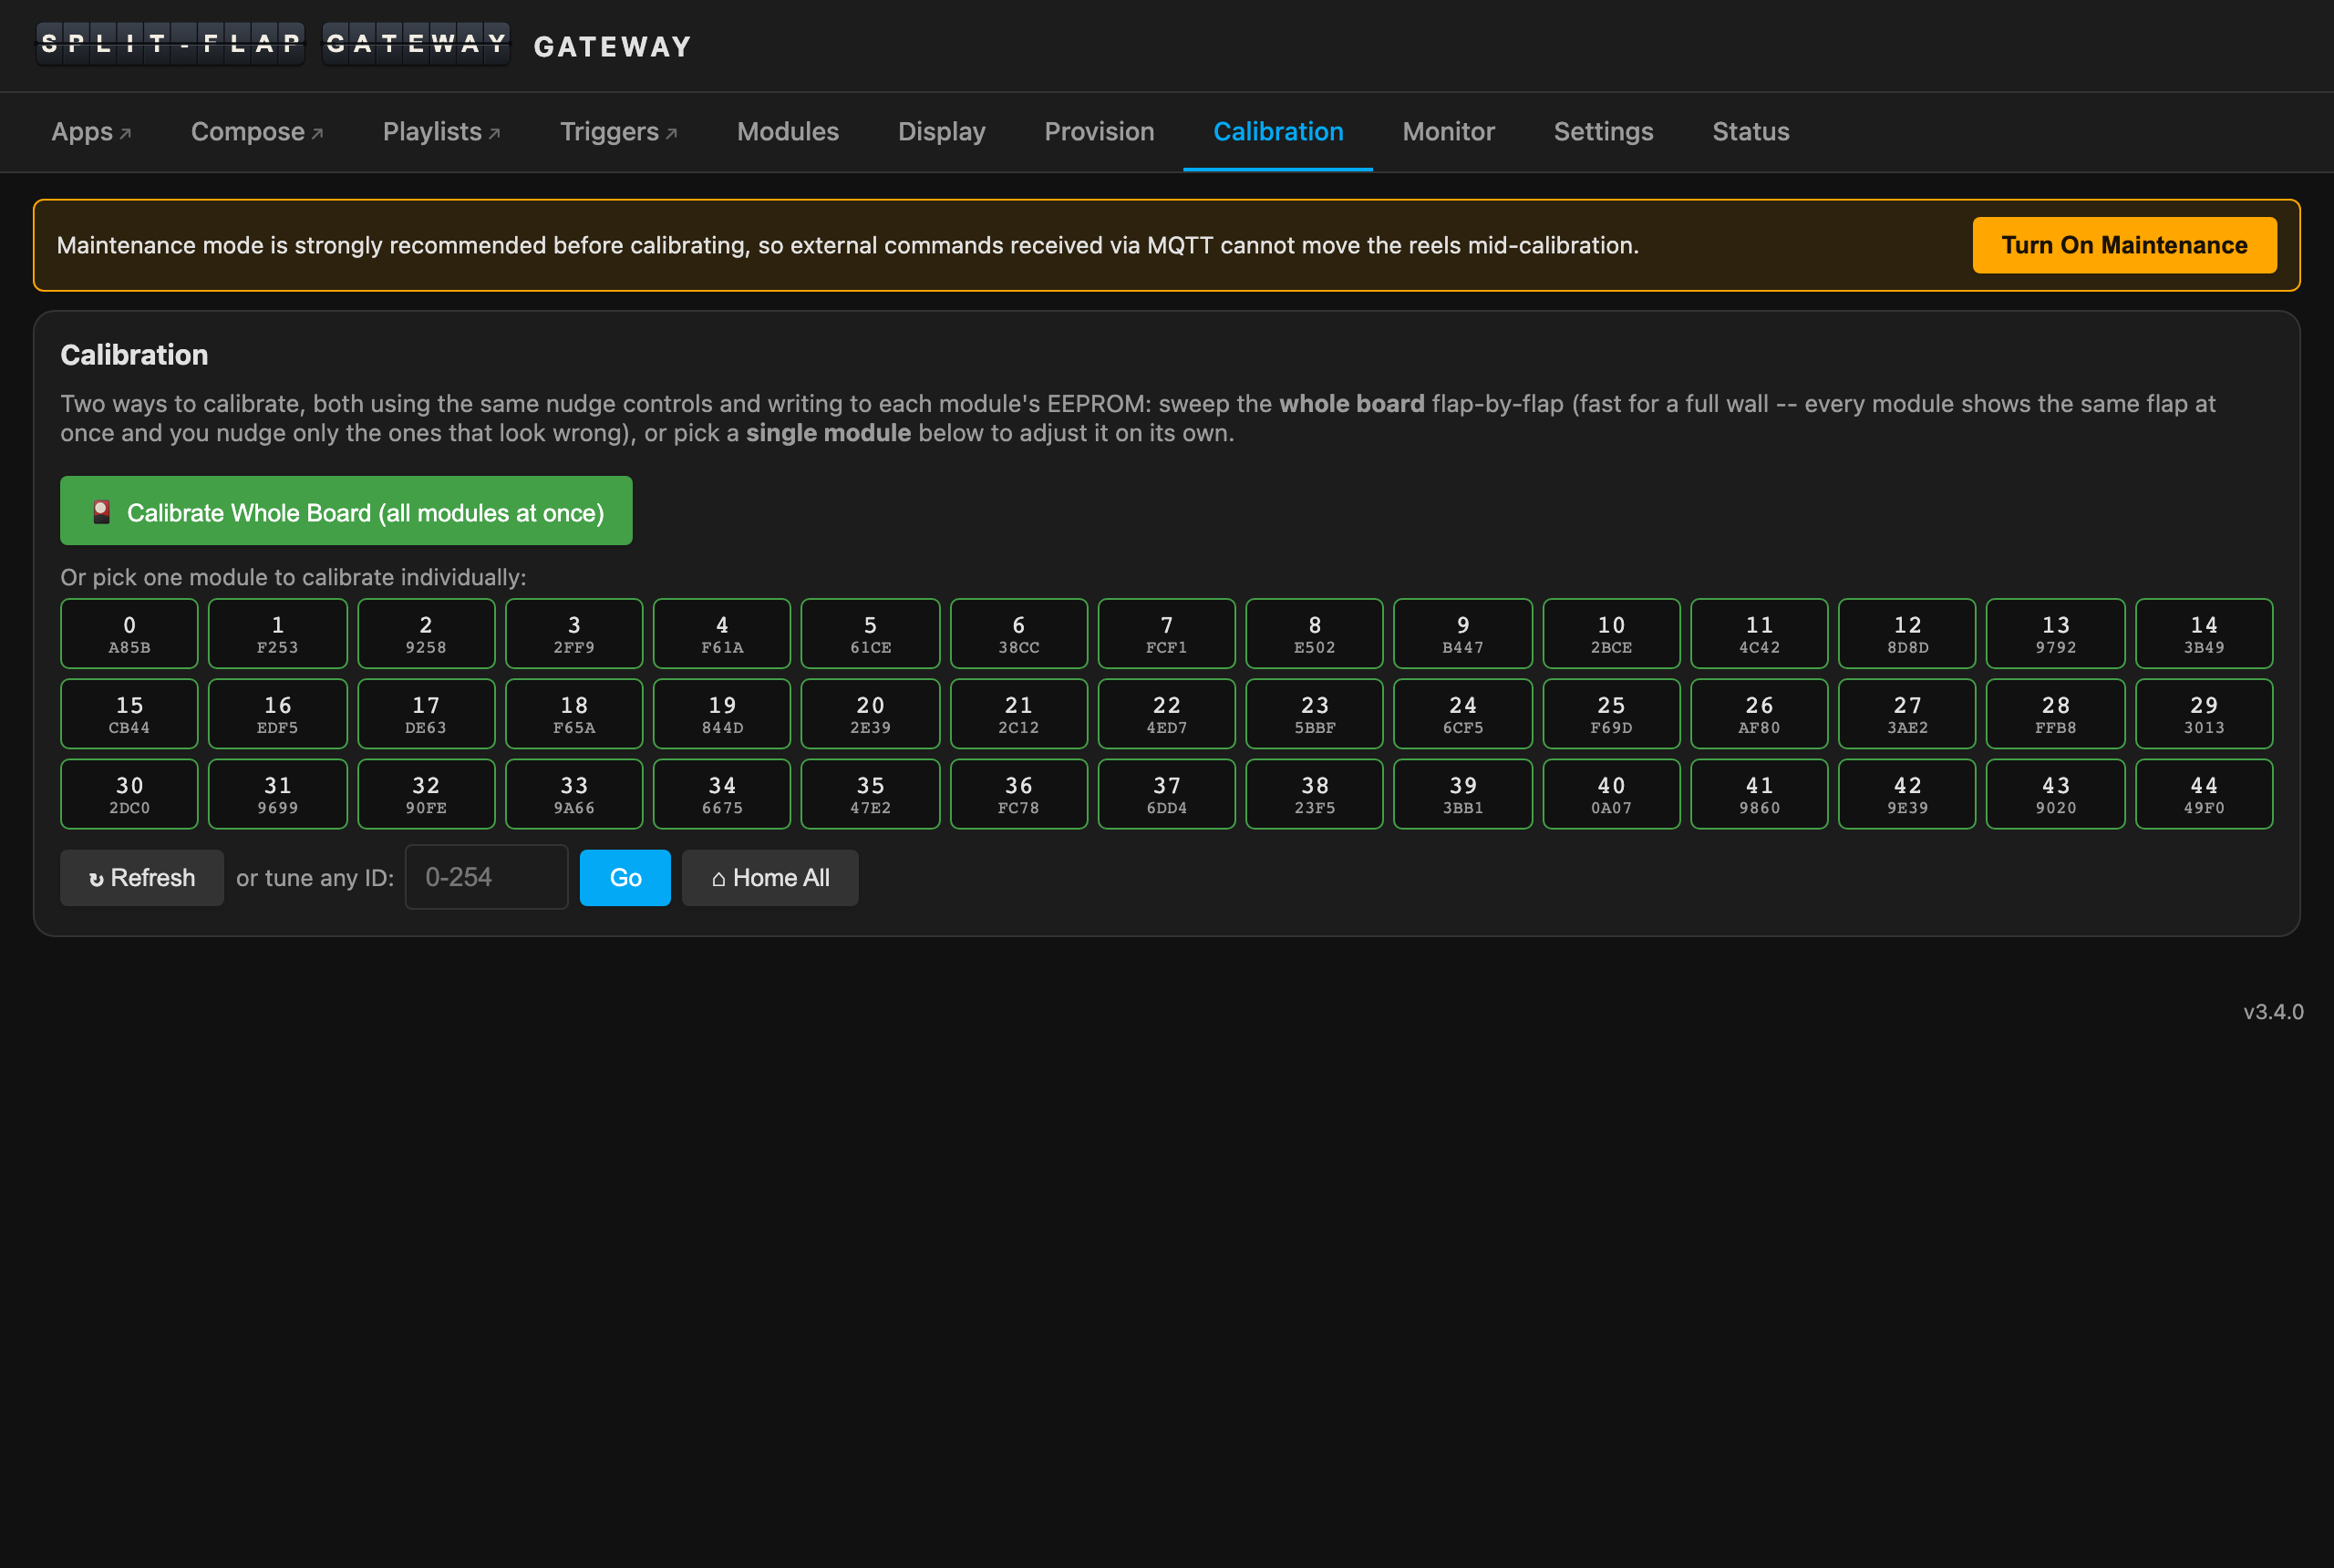Screen dimensions: 2334x1568
Task: Open module 17 DE63 calibration
Action: click(426, 714)
